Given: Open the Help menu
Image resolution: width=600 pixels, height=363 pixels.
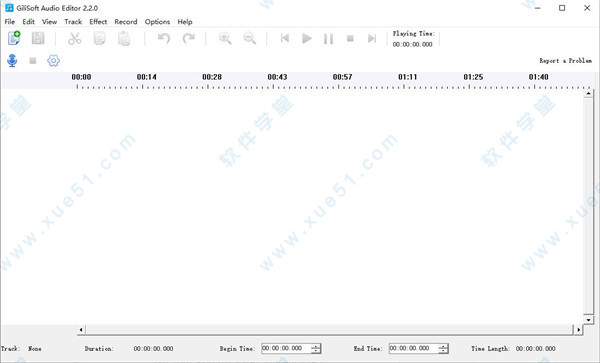Looking at the screenshot, I should coord(185,22).
